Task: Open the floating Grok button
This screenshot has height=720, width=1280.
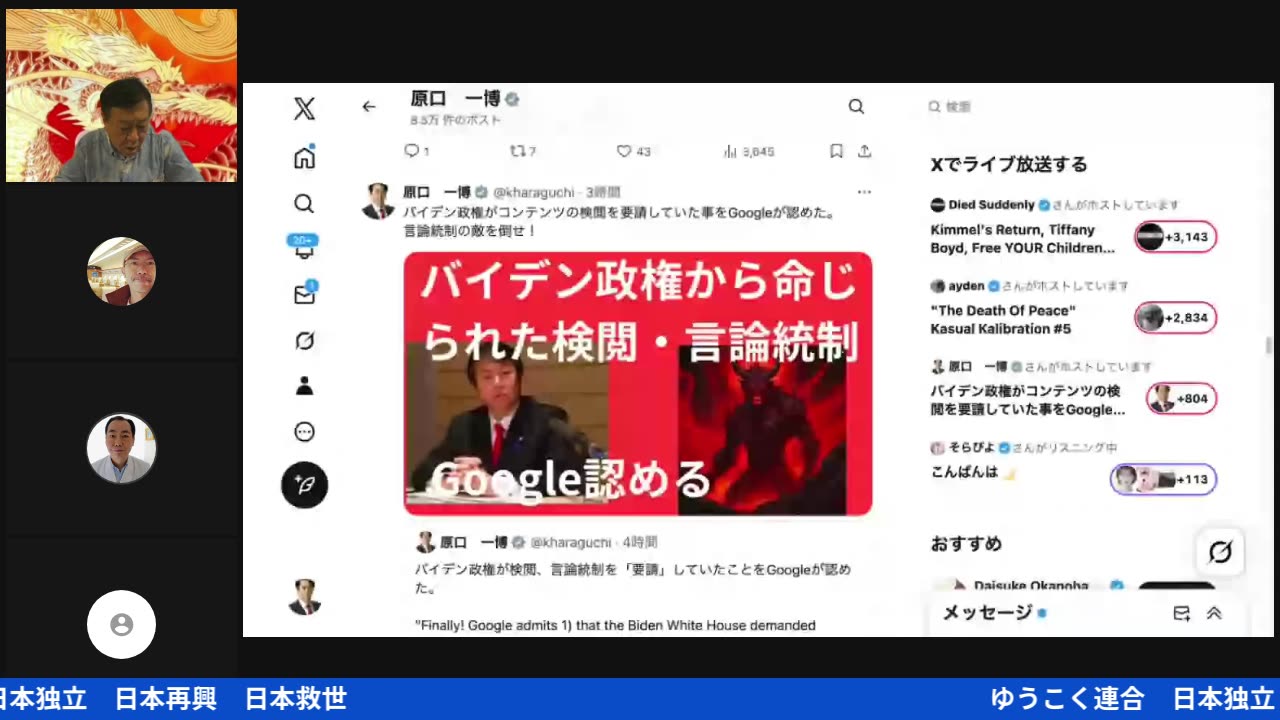Action: [1220, 552]
